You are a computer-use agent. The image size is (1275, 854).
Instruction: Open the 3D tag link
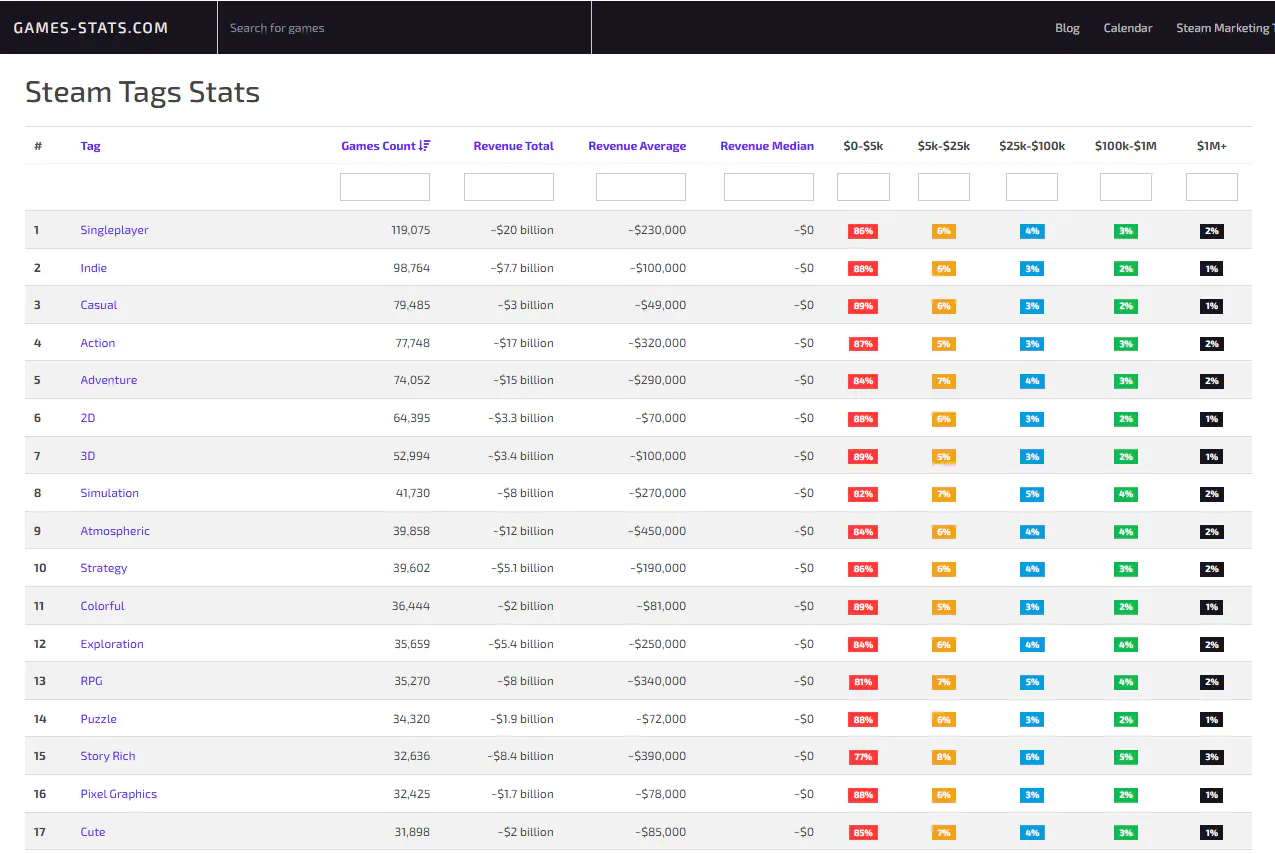click(x=88, y=456)
